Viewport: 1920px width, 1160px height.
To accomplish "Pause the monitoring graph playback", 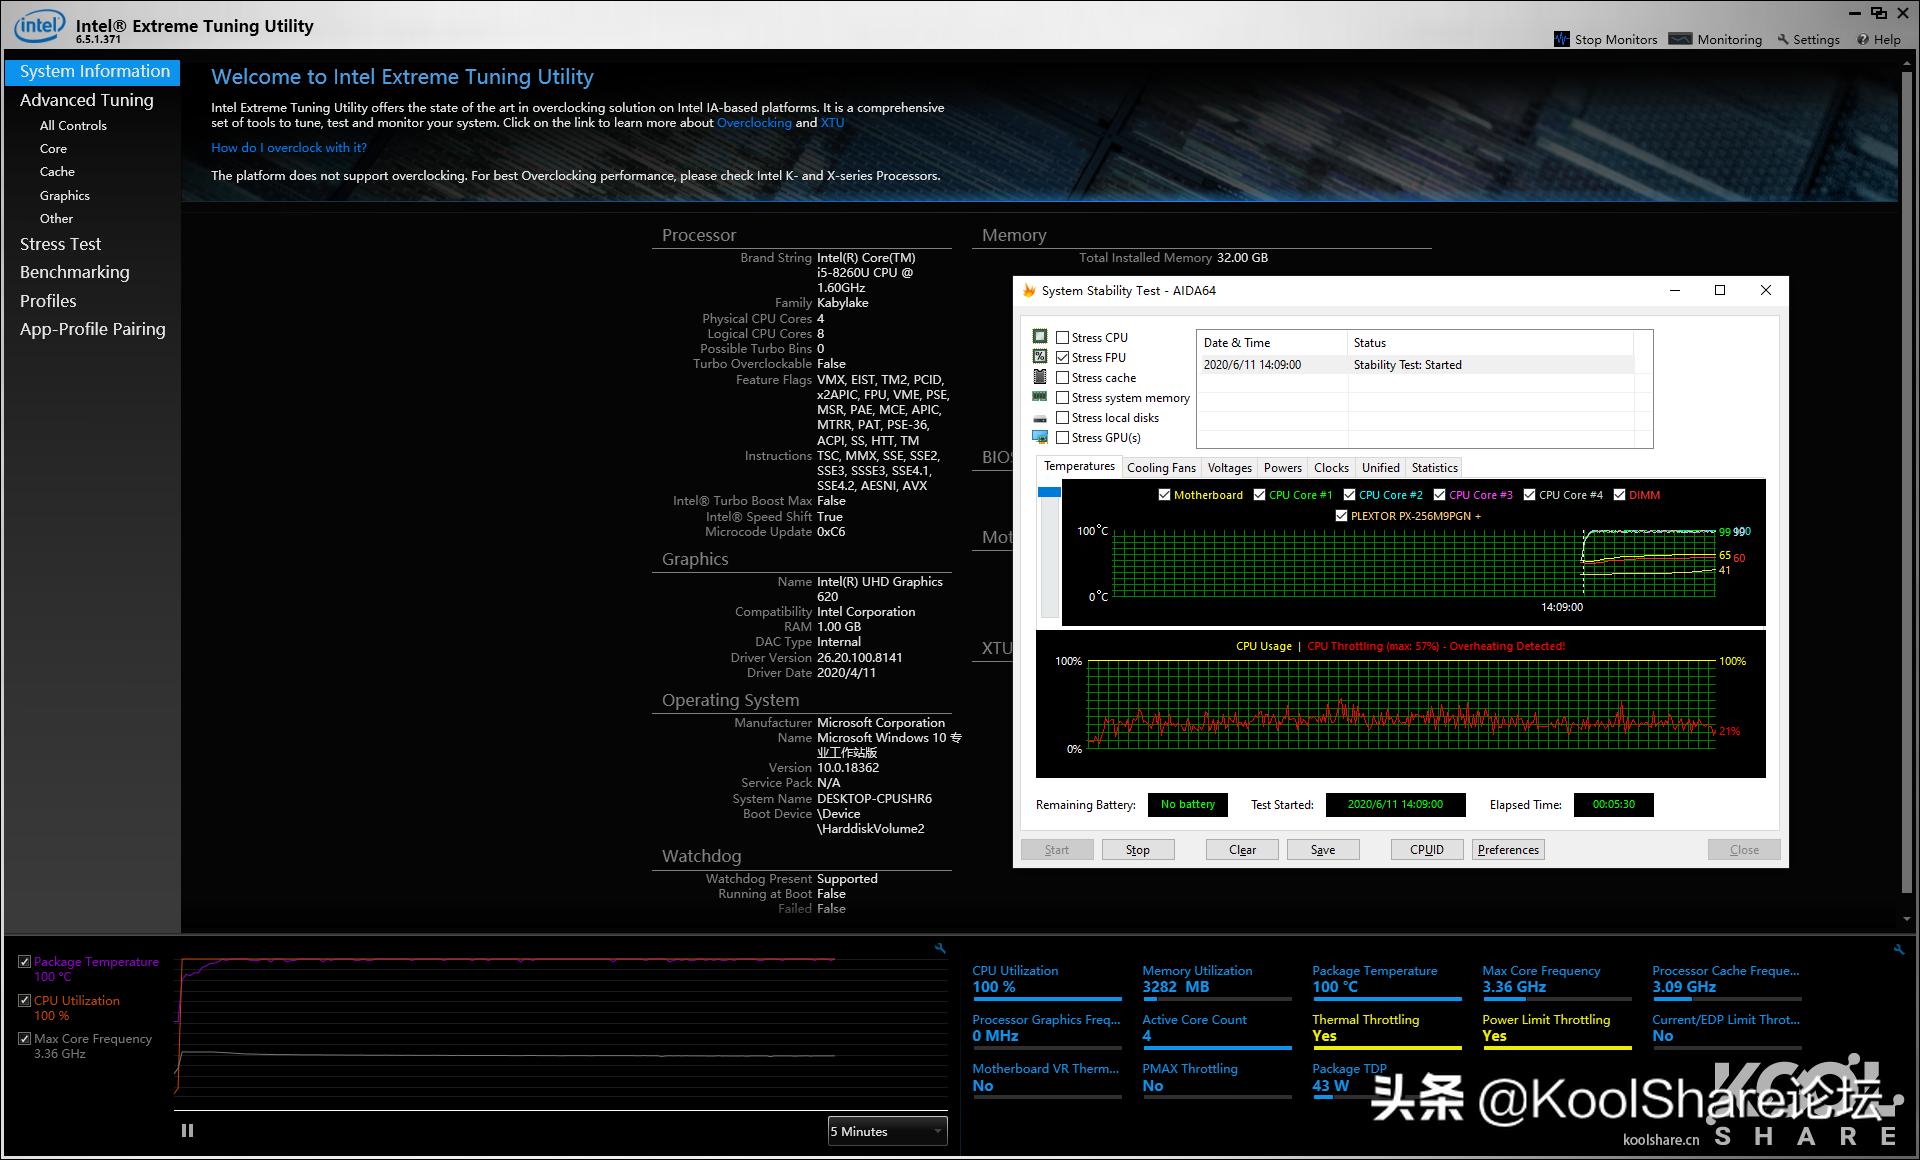I will 187,1130.
